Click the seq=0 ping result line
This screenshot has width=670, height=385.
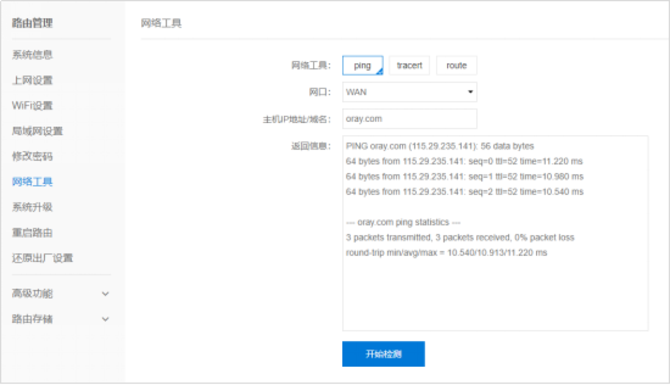point(464,162)
